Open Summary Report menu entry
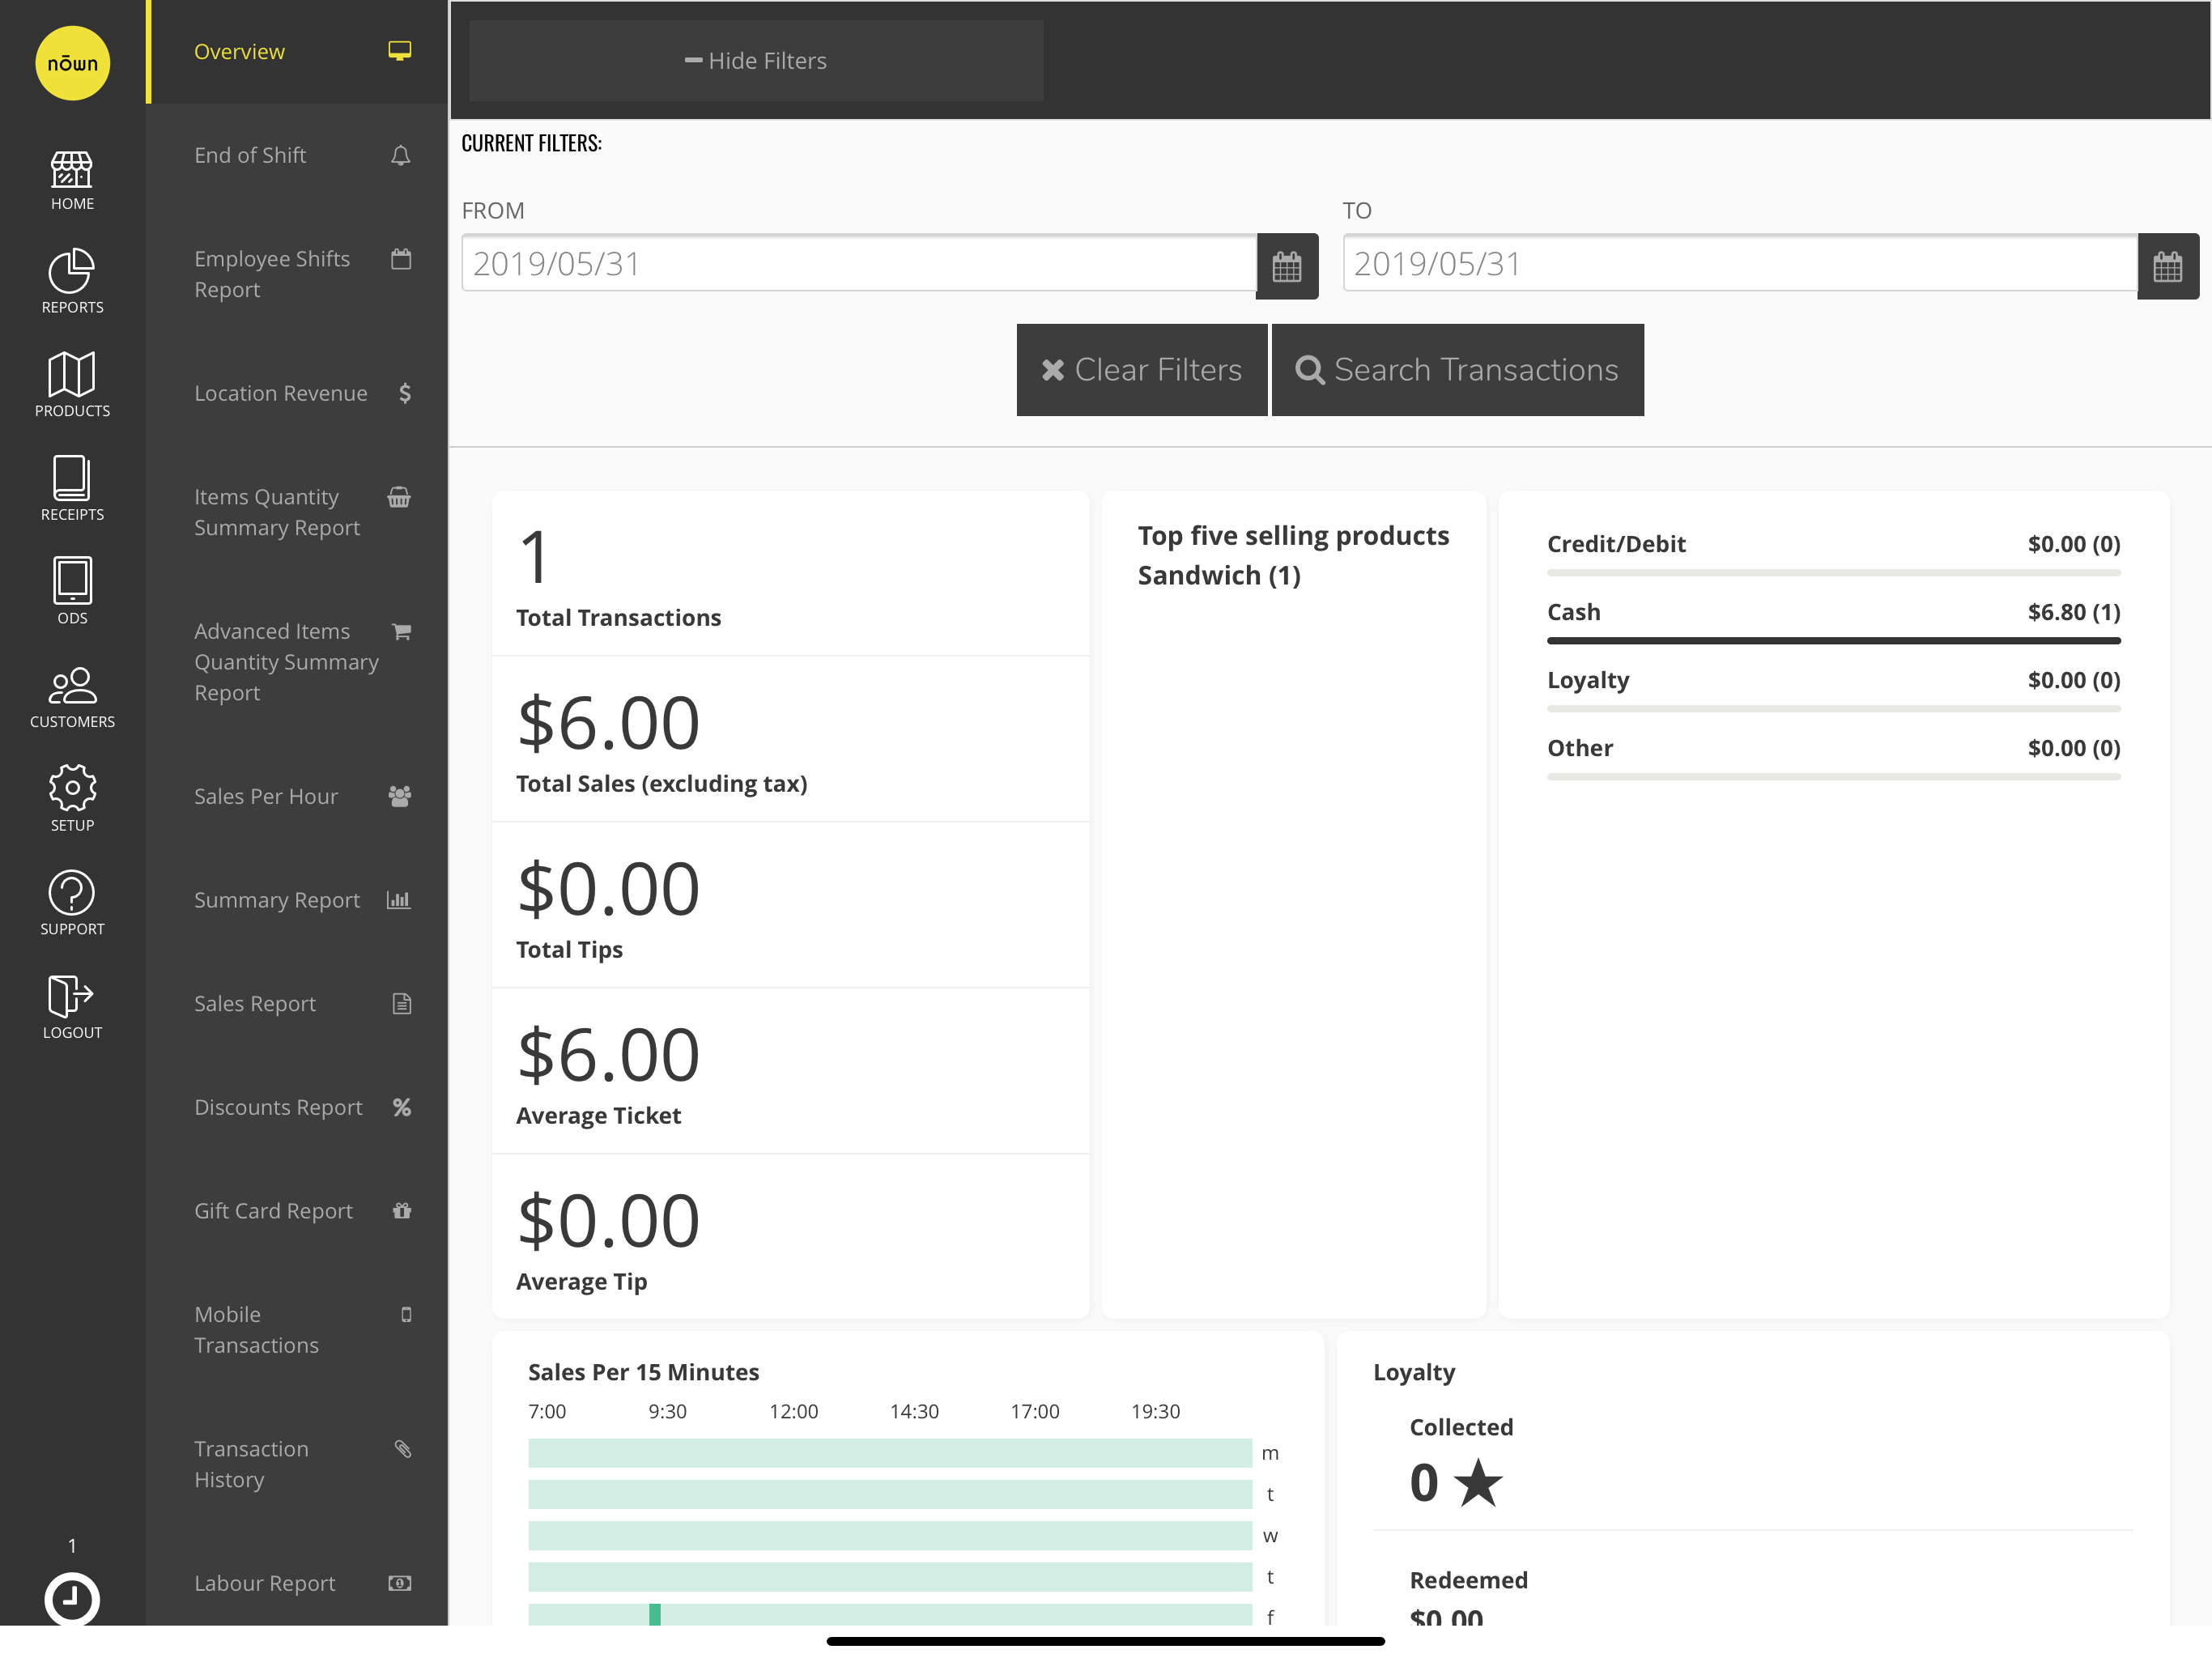2212x1658 pixels. 297,900
